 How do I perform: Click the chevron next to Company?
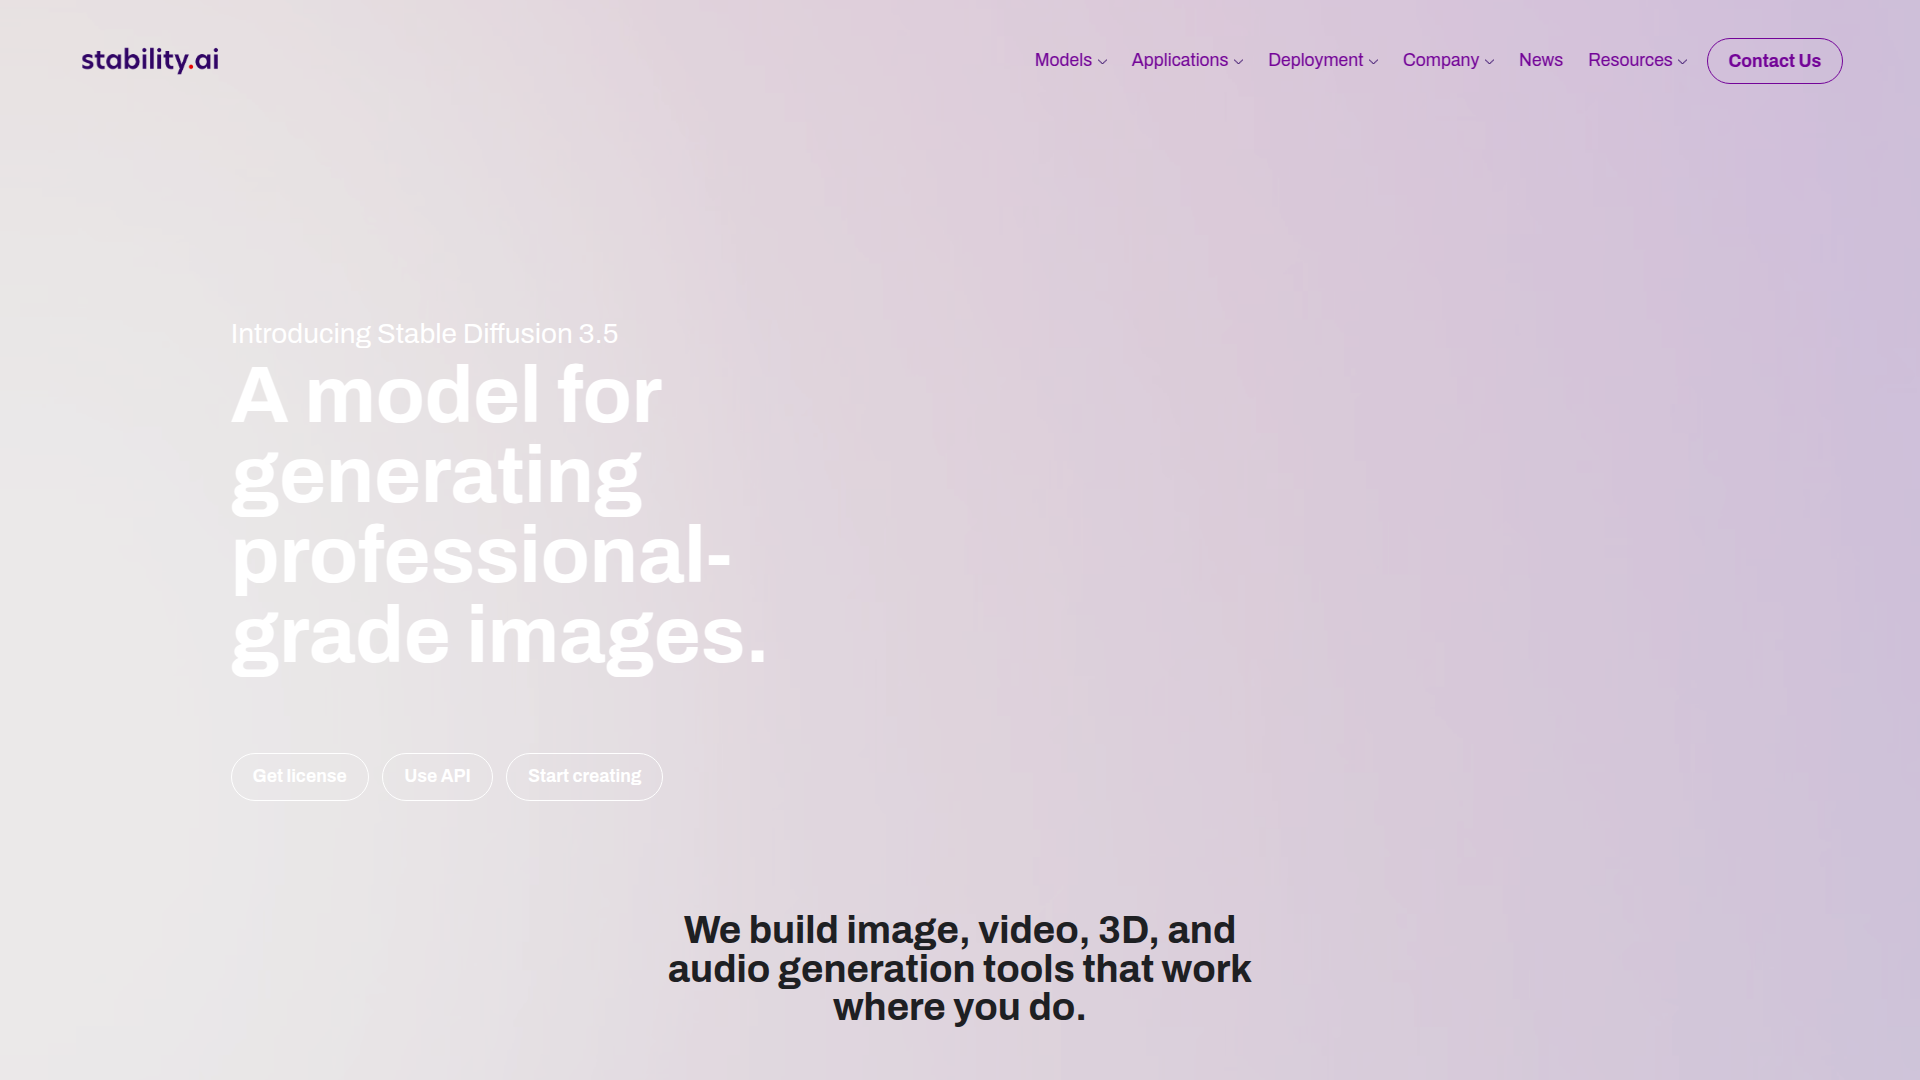1489,62
